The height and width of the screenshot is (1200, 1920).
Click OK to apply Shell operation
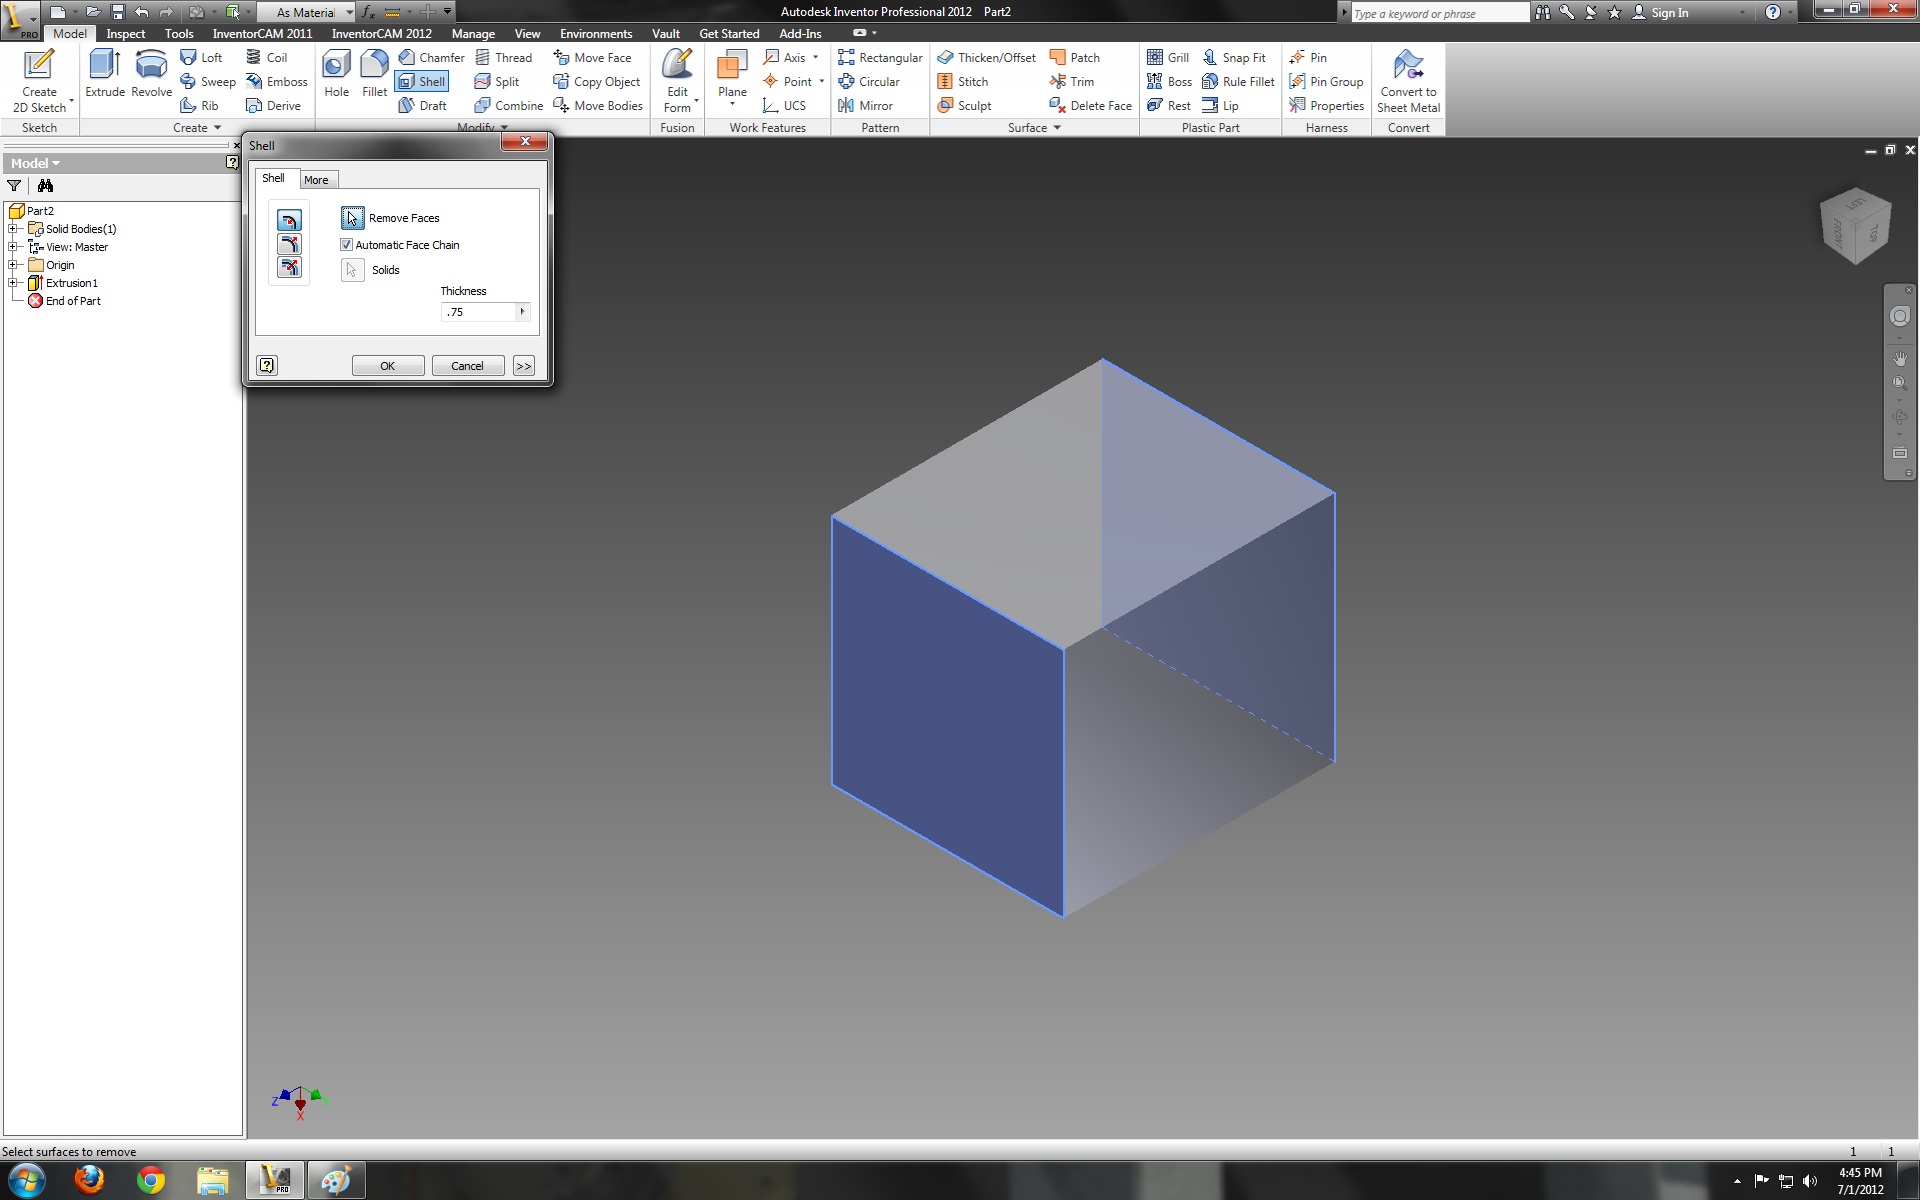click(388, 365)
